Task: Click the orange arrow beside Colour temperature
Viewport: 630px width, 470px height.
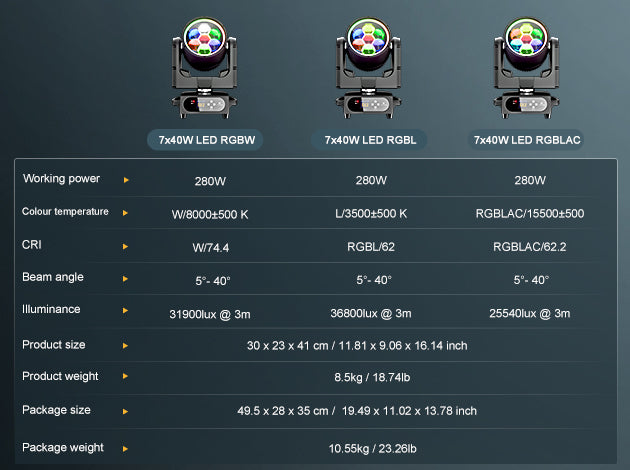Action: pos(126,212)
